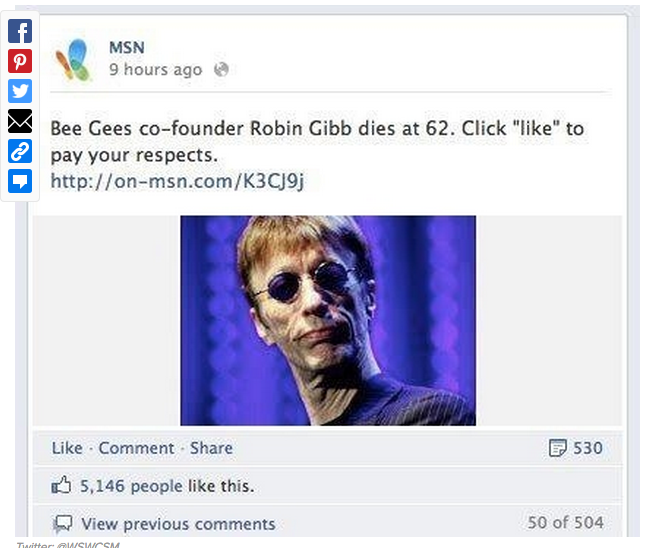
Task: Open the on-msn.com/K3CJ9j link
Action: pos(177,181)
